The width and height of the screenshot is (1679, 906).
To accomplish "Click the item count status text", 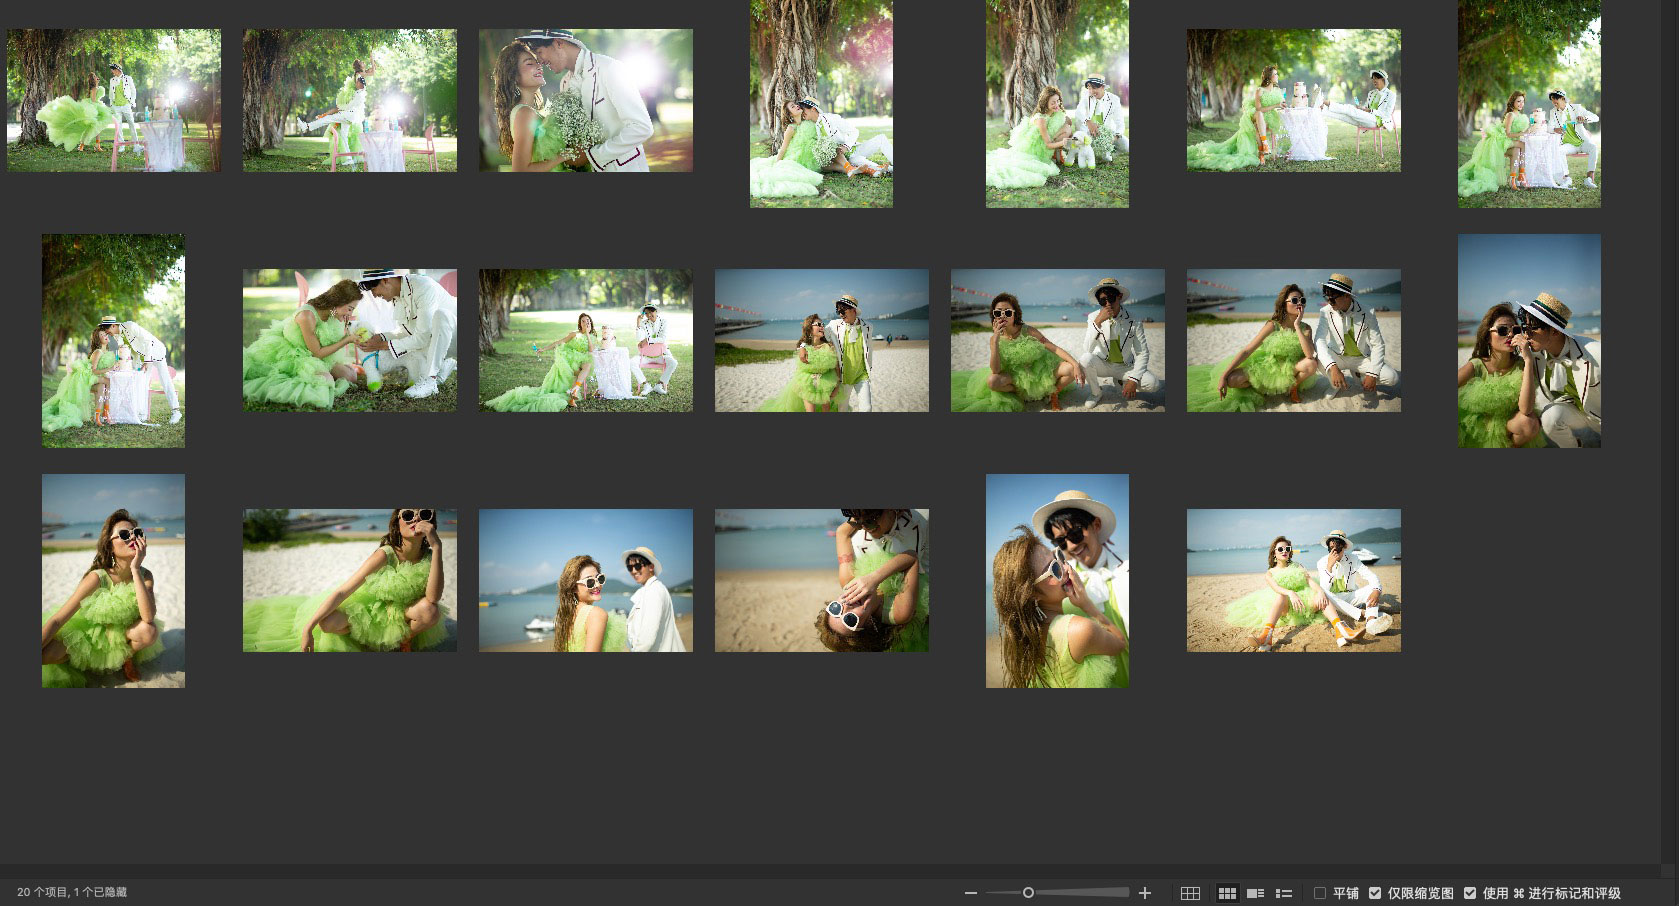I will point(72,892).
